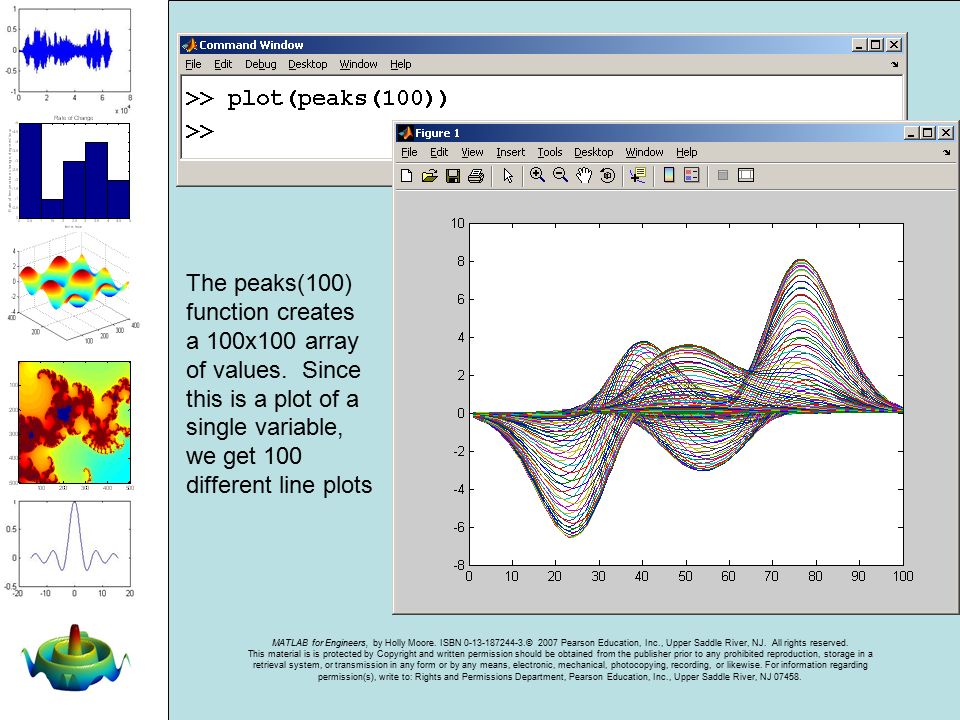The image size is (960, 720).
Task: Click the Hide Plot Tools icon
Action: tap(722, 175)
